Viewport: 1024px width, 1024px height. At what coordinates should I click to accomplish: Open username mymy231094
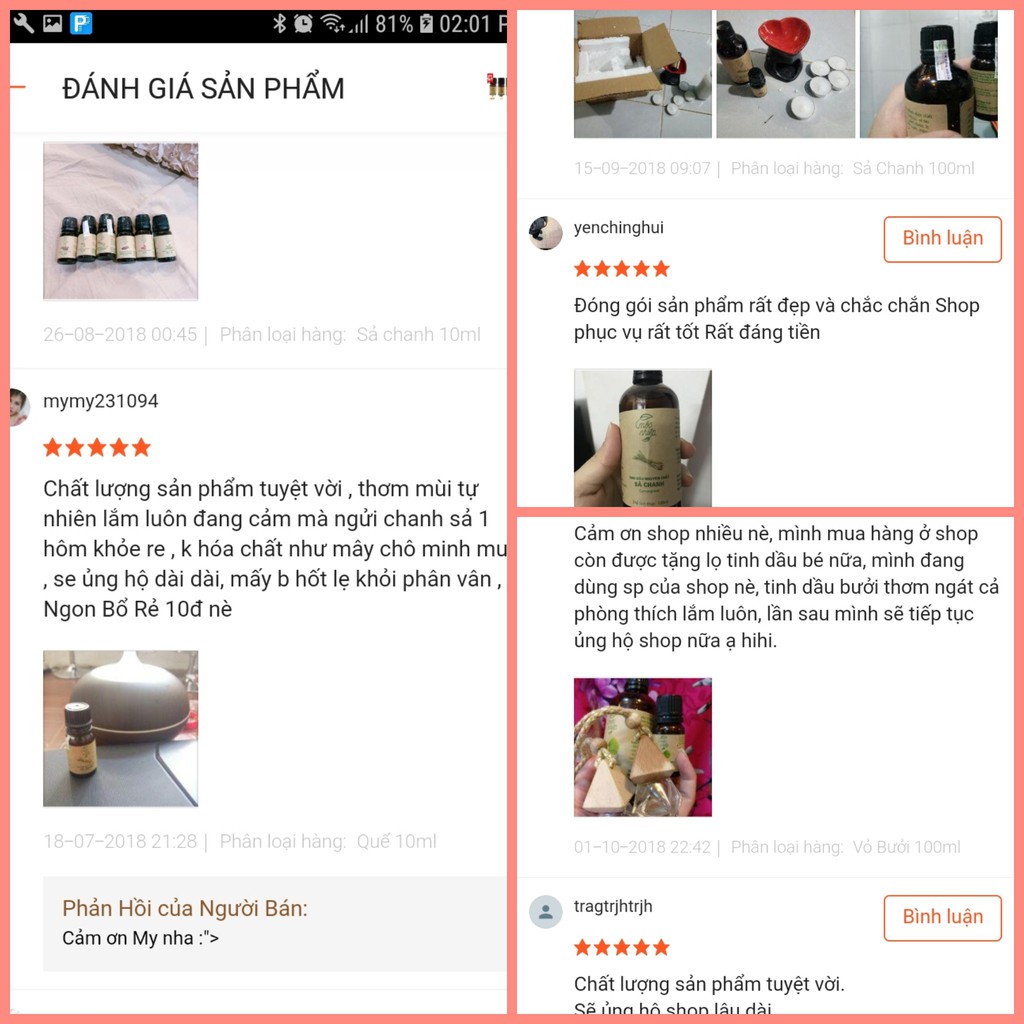tap(101, 401)
